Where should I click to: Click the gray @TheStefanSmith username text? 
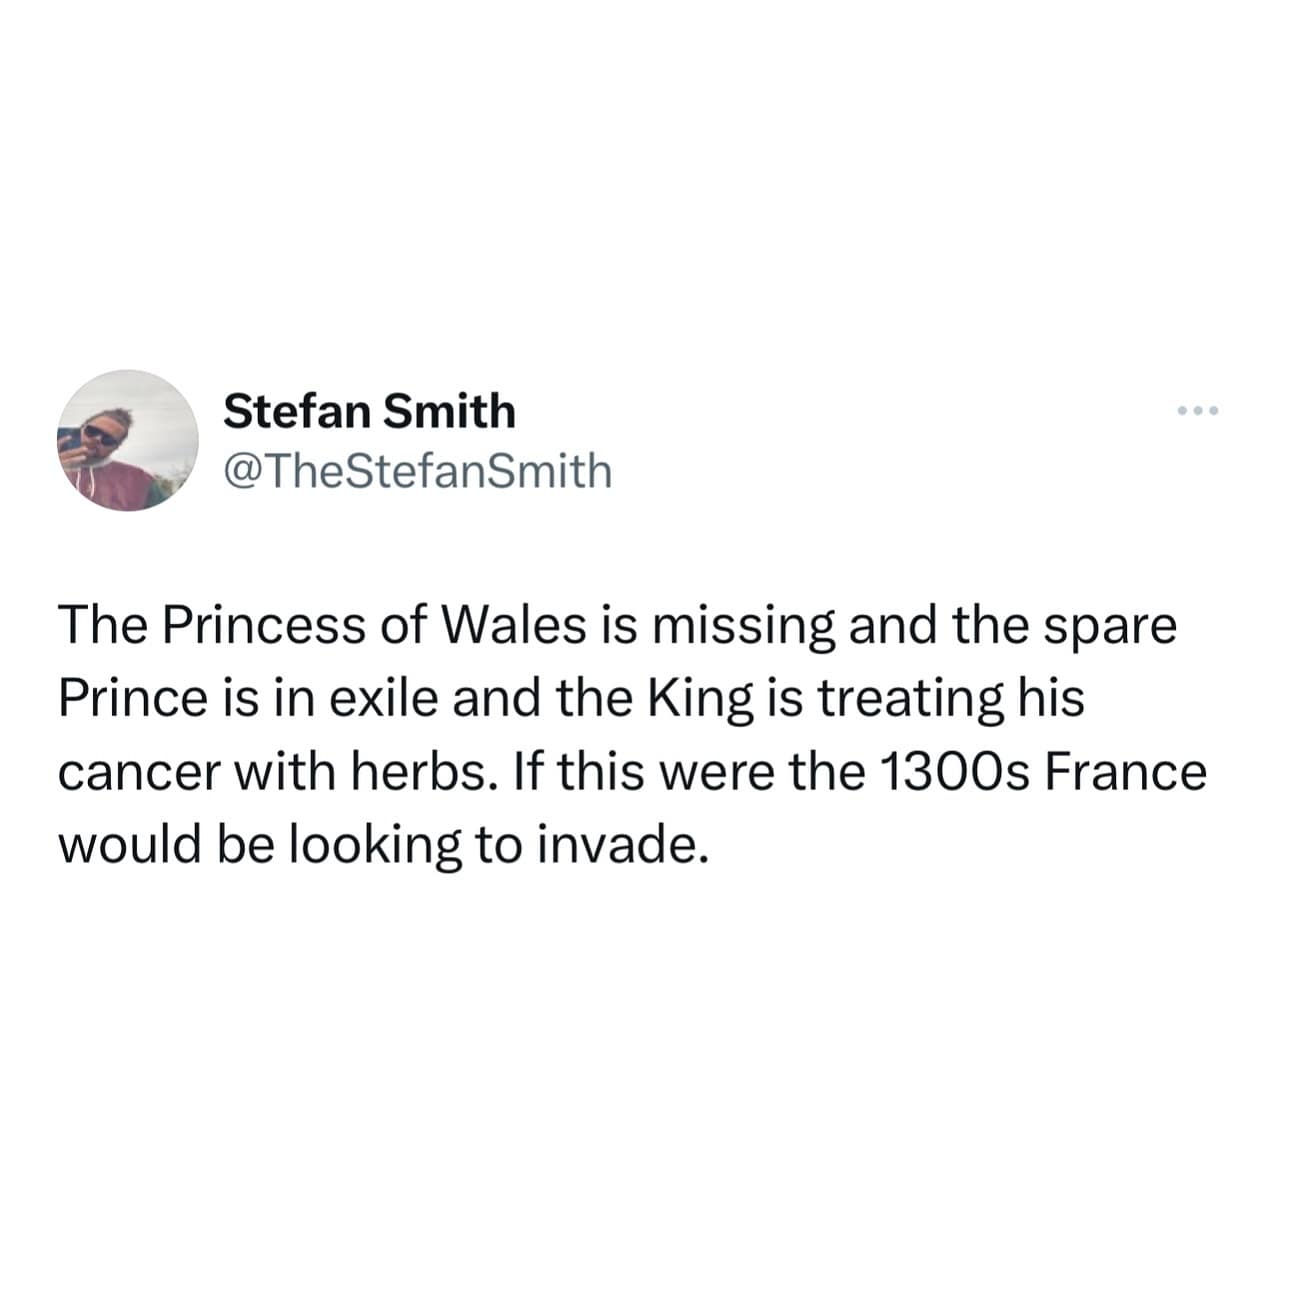[x=418, y=468]
